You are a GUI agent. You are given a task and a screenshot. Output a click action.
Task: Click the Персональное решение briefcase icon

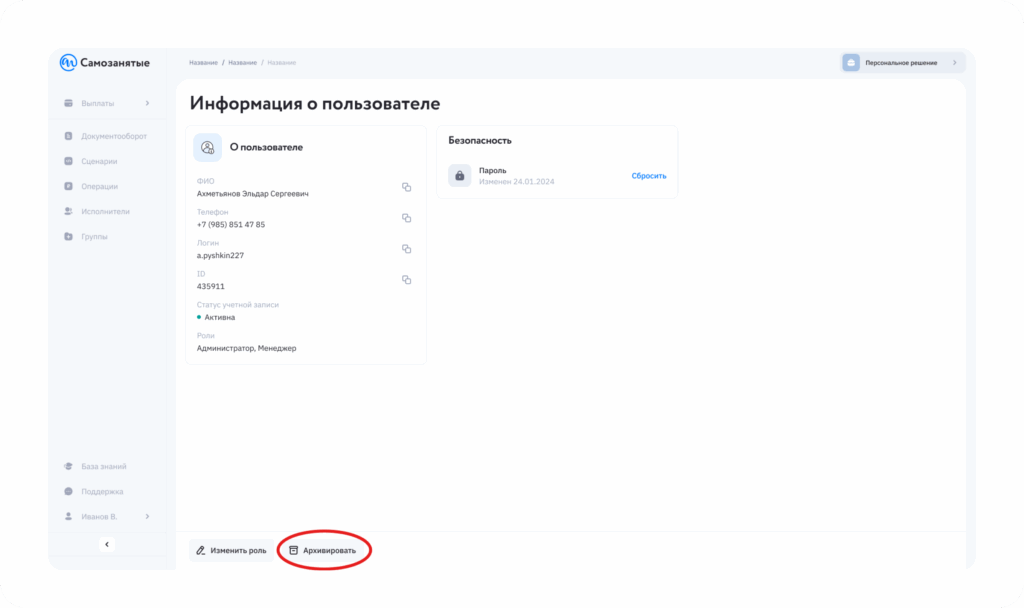pos(851,63)
